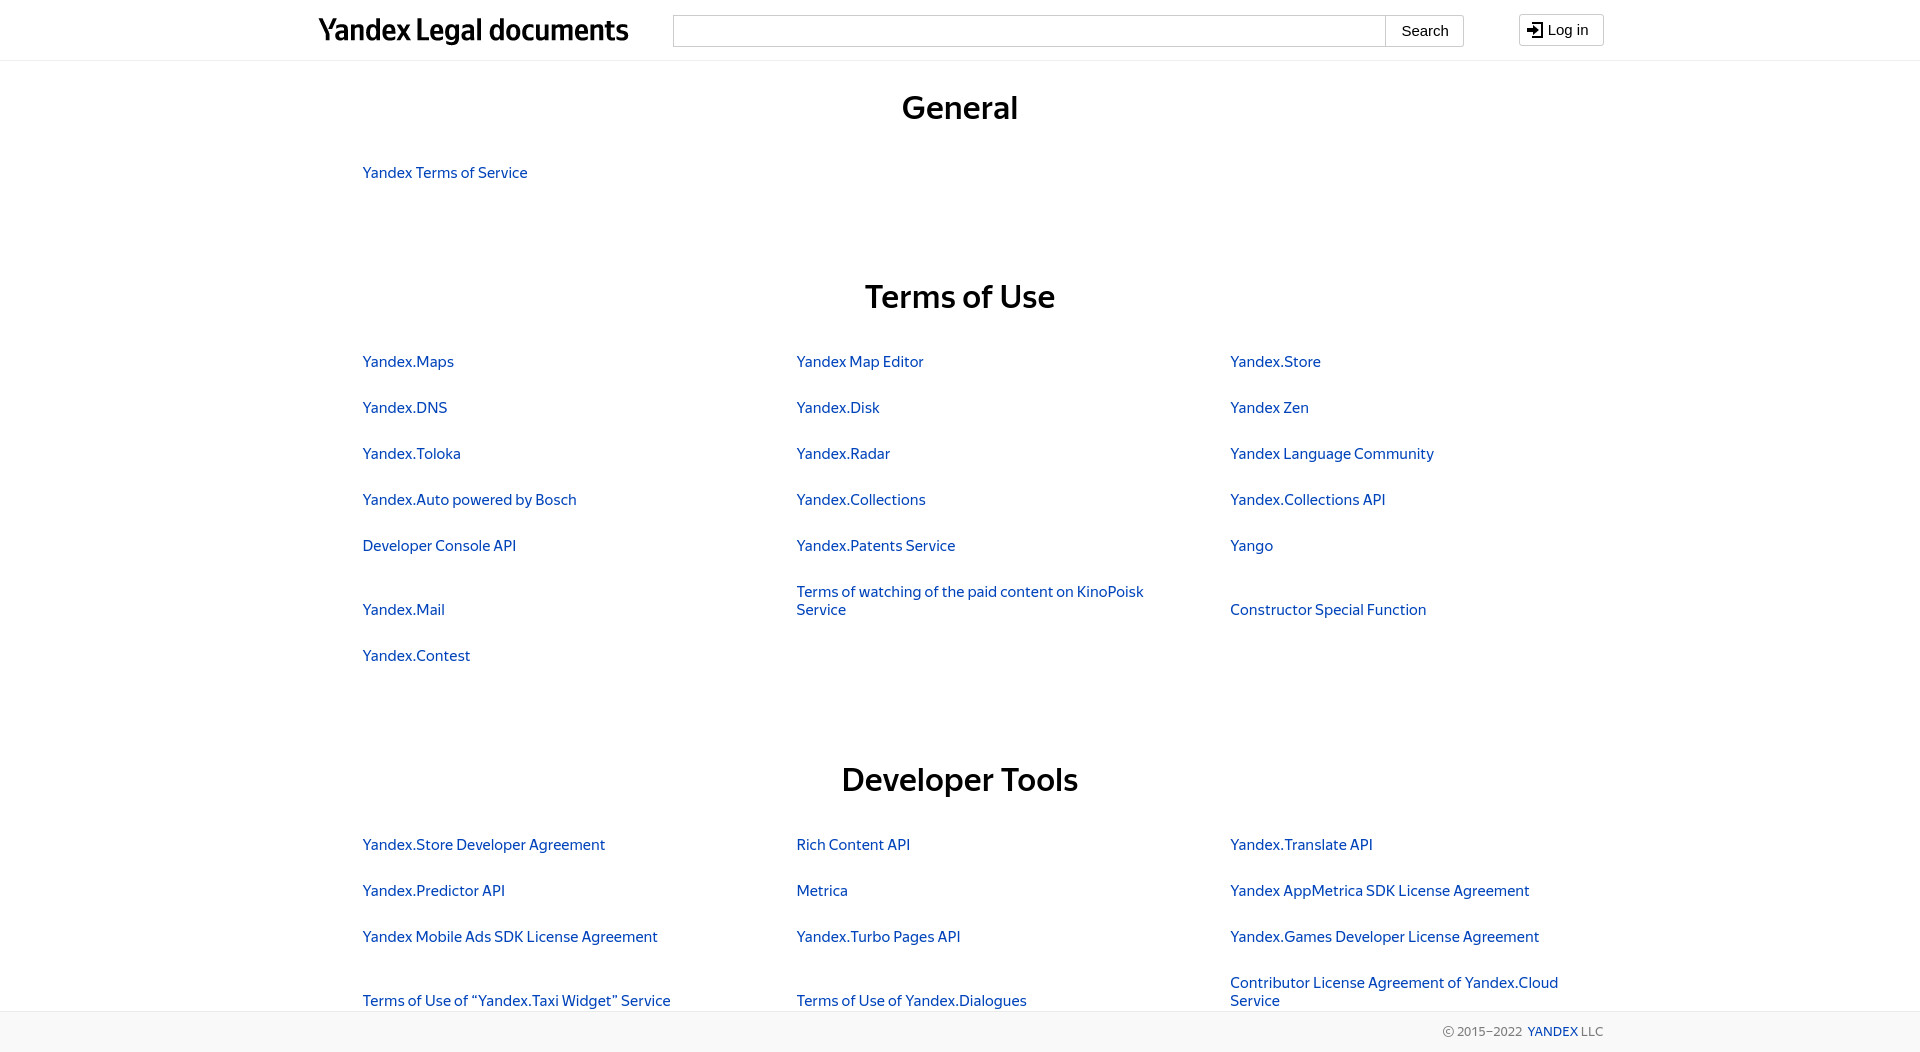Open the Yango terms link

pos(1251,546)
